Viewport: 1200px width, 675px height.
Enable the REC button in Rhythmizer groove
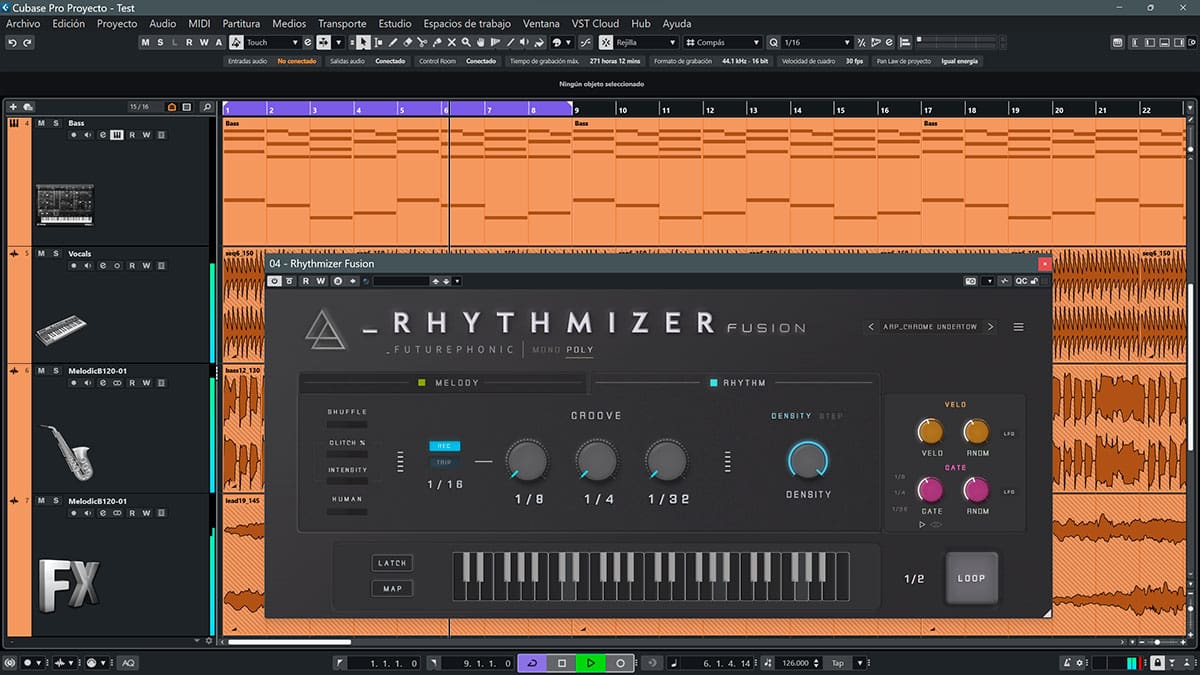coord(444,446)
